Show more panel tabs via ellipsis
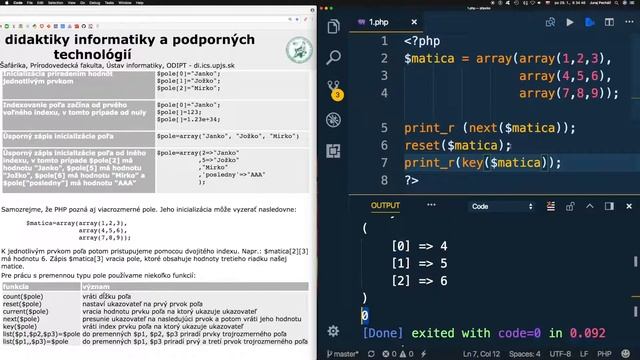640x360 pixels. (431, 205)
